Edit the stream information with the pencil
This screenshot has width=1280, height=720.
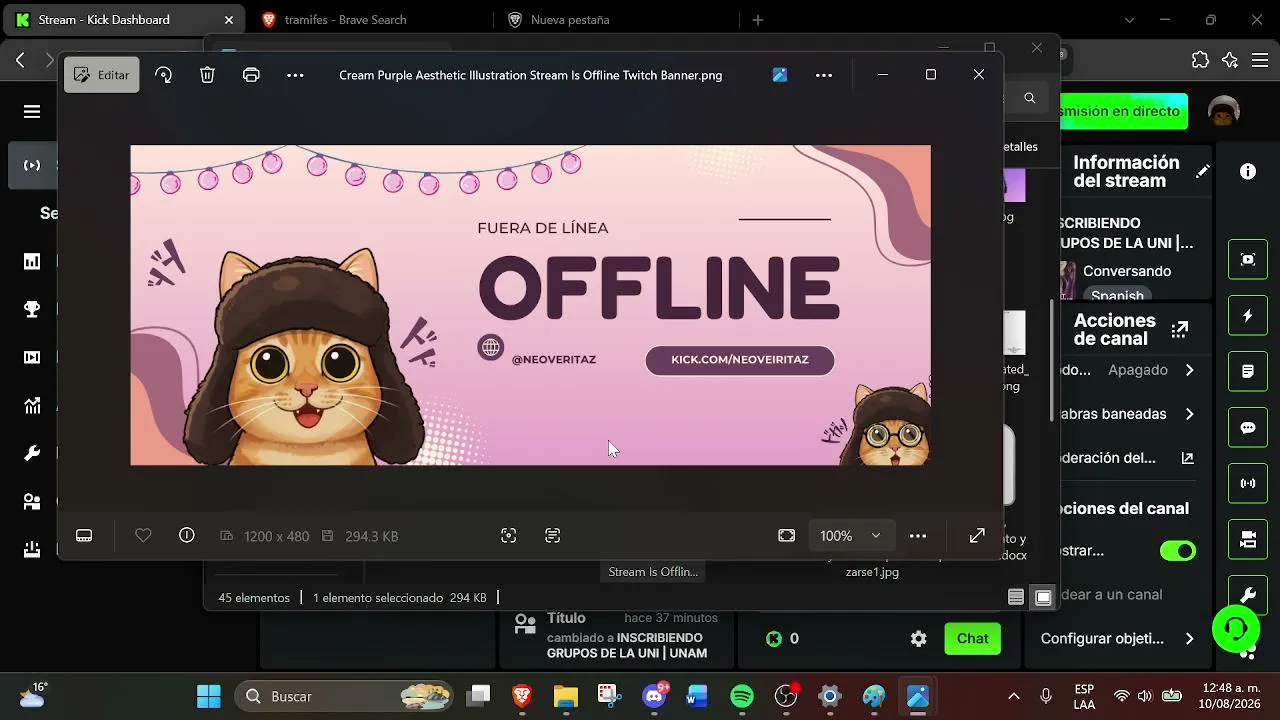1202,171
